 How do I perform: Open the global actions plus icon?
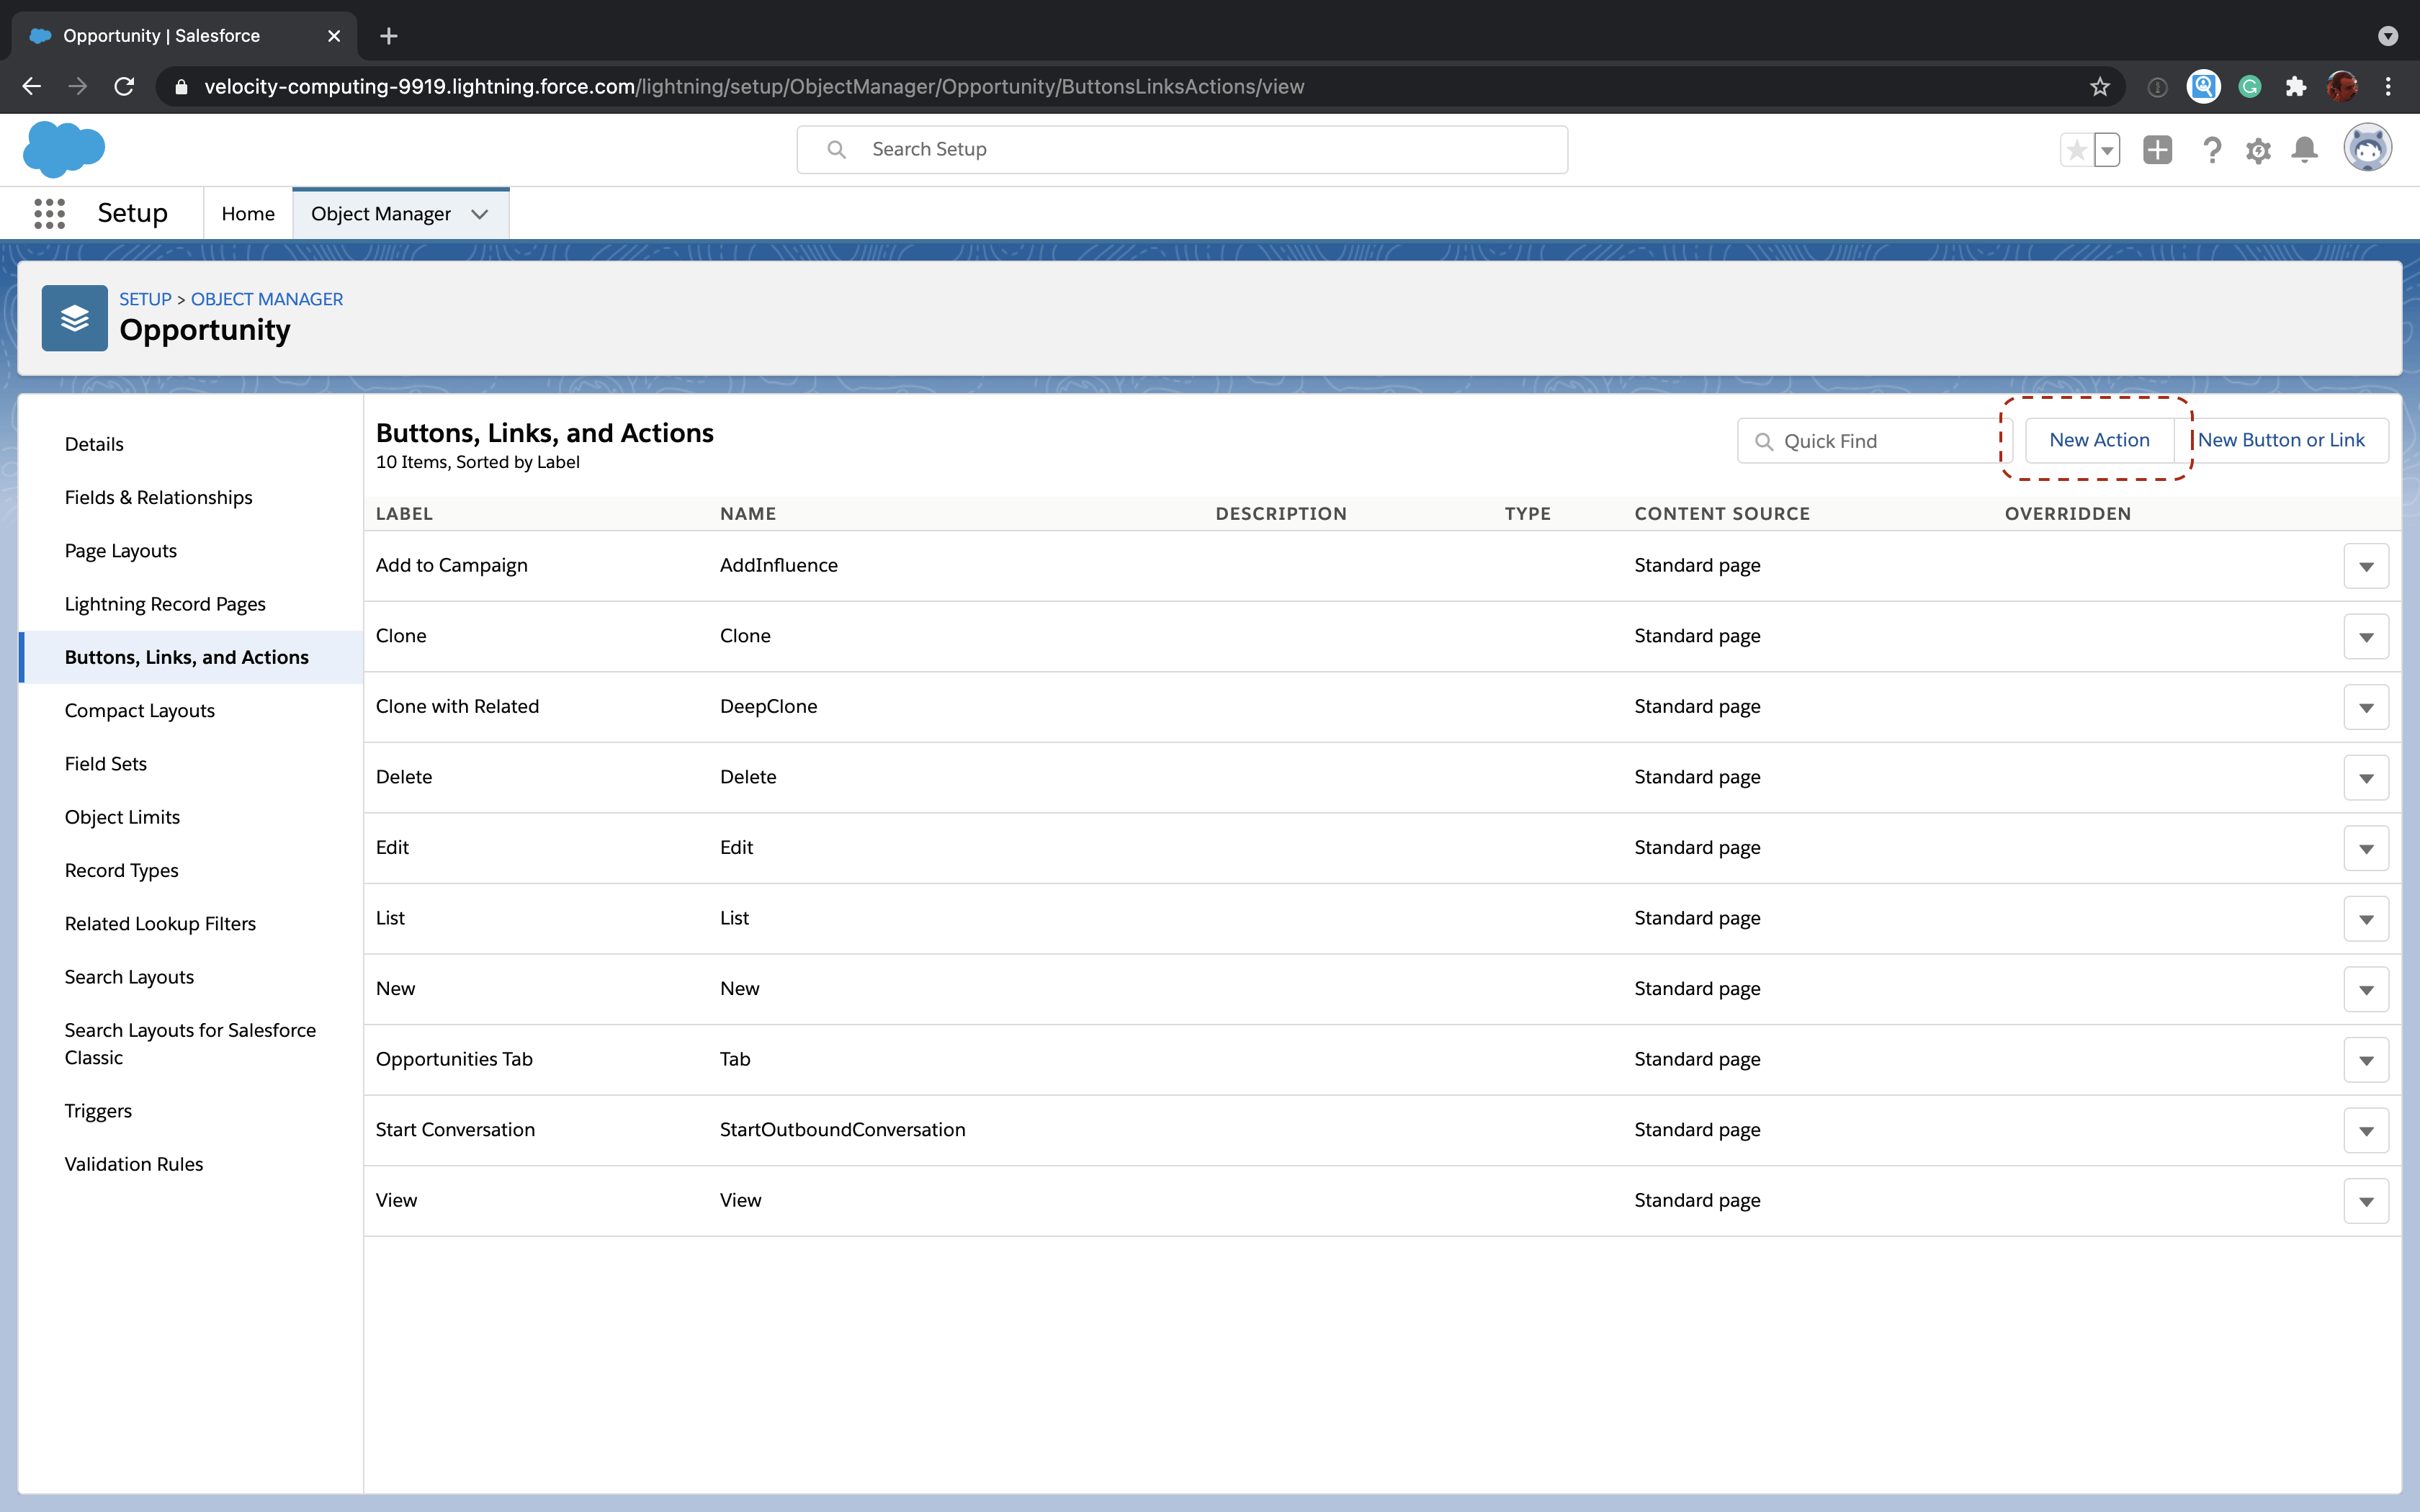tap(2157, 149)
